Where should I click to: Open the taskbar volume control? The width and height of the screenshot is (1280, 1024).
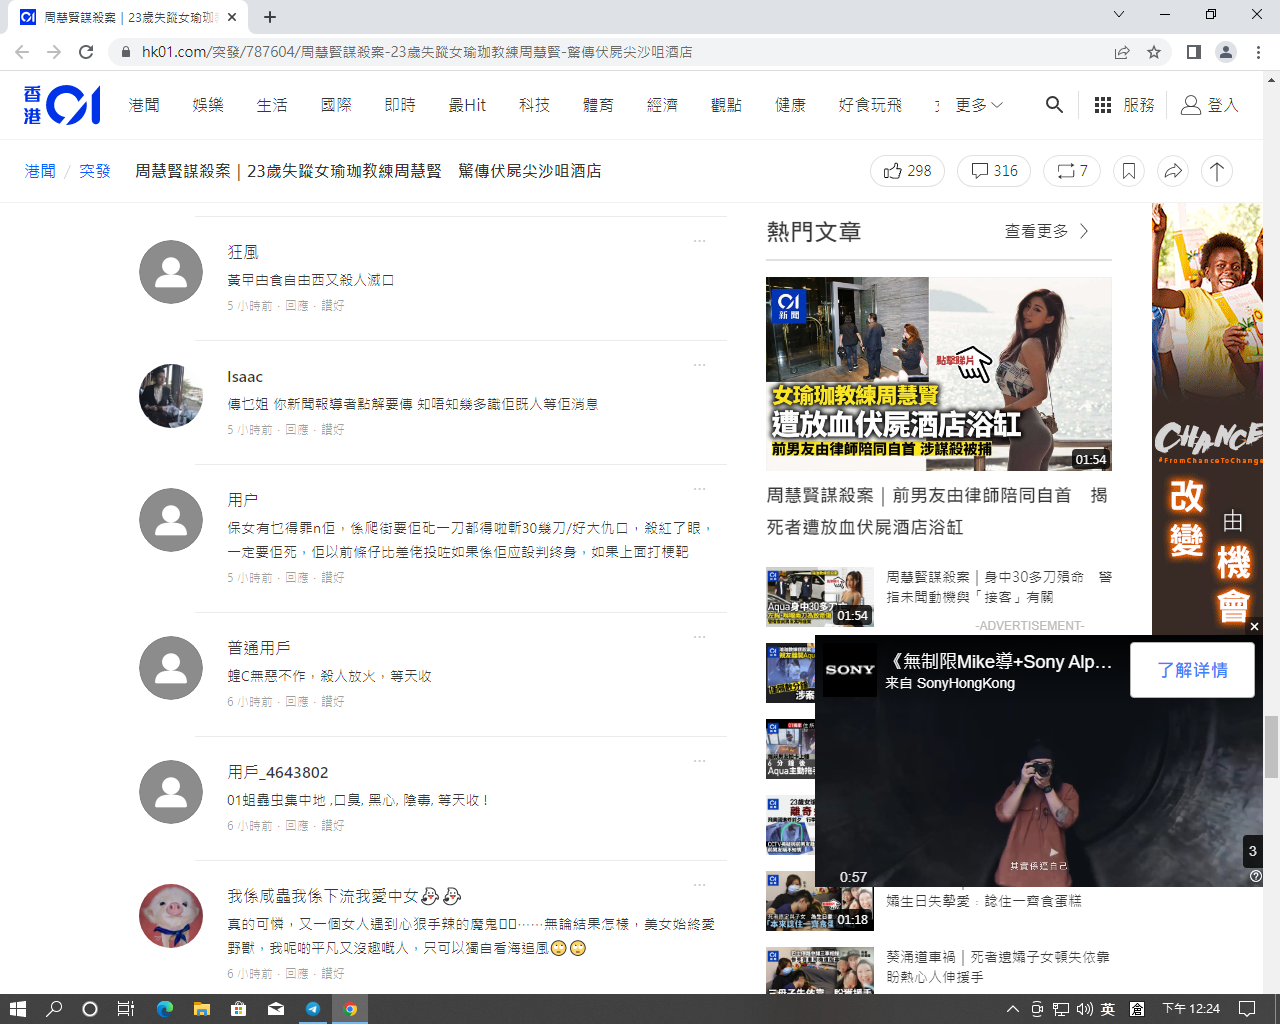pyautogui.click(x=1085, y=1009)
